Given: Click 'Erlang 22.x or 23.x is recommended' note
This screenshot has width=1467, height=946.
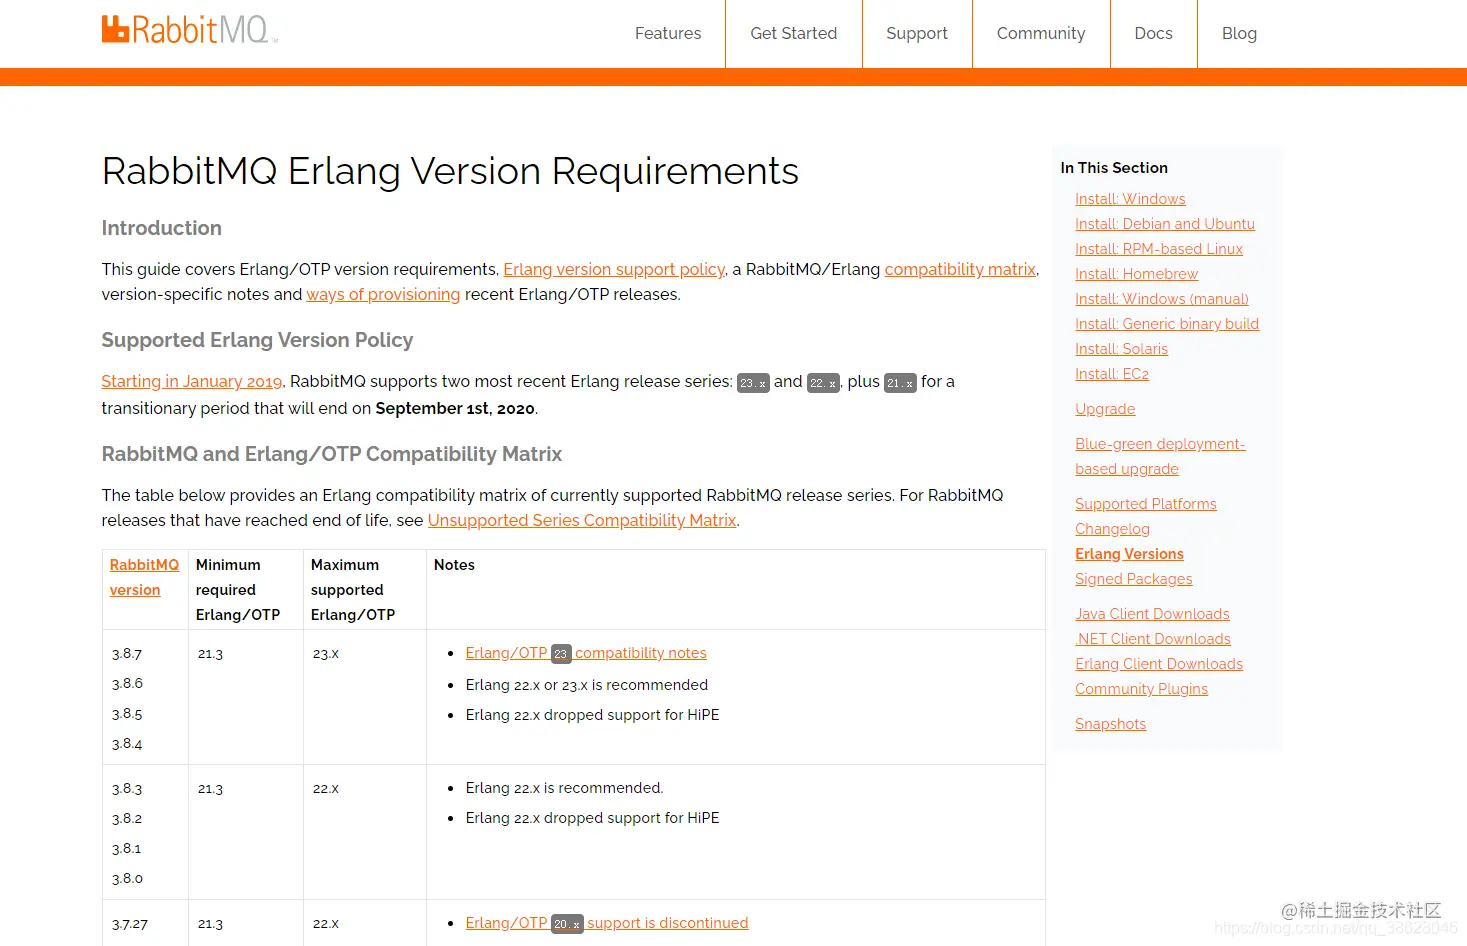Looking at the screenshot, I should 586,685.
